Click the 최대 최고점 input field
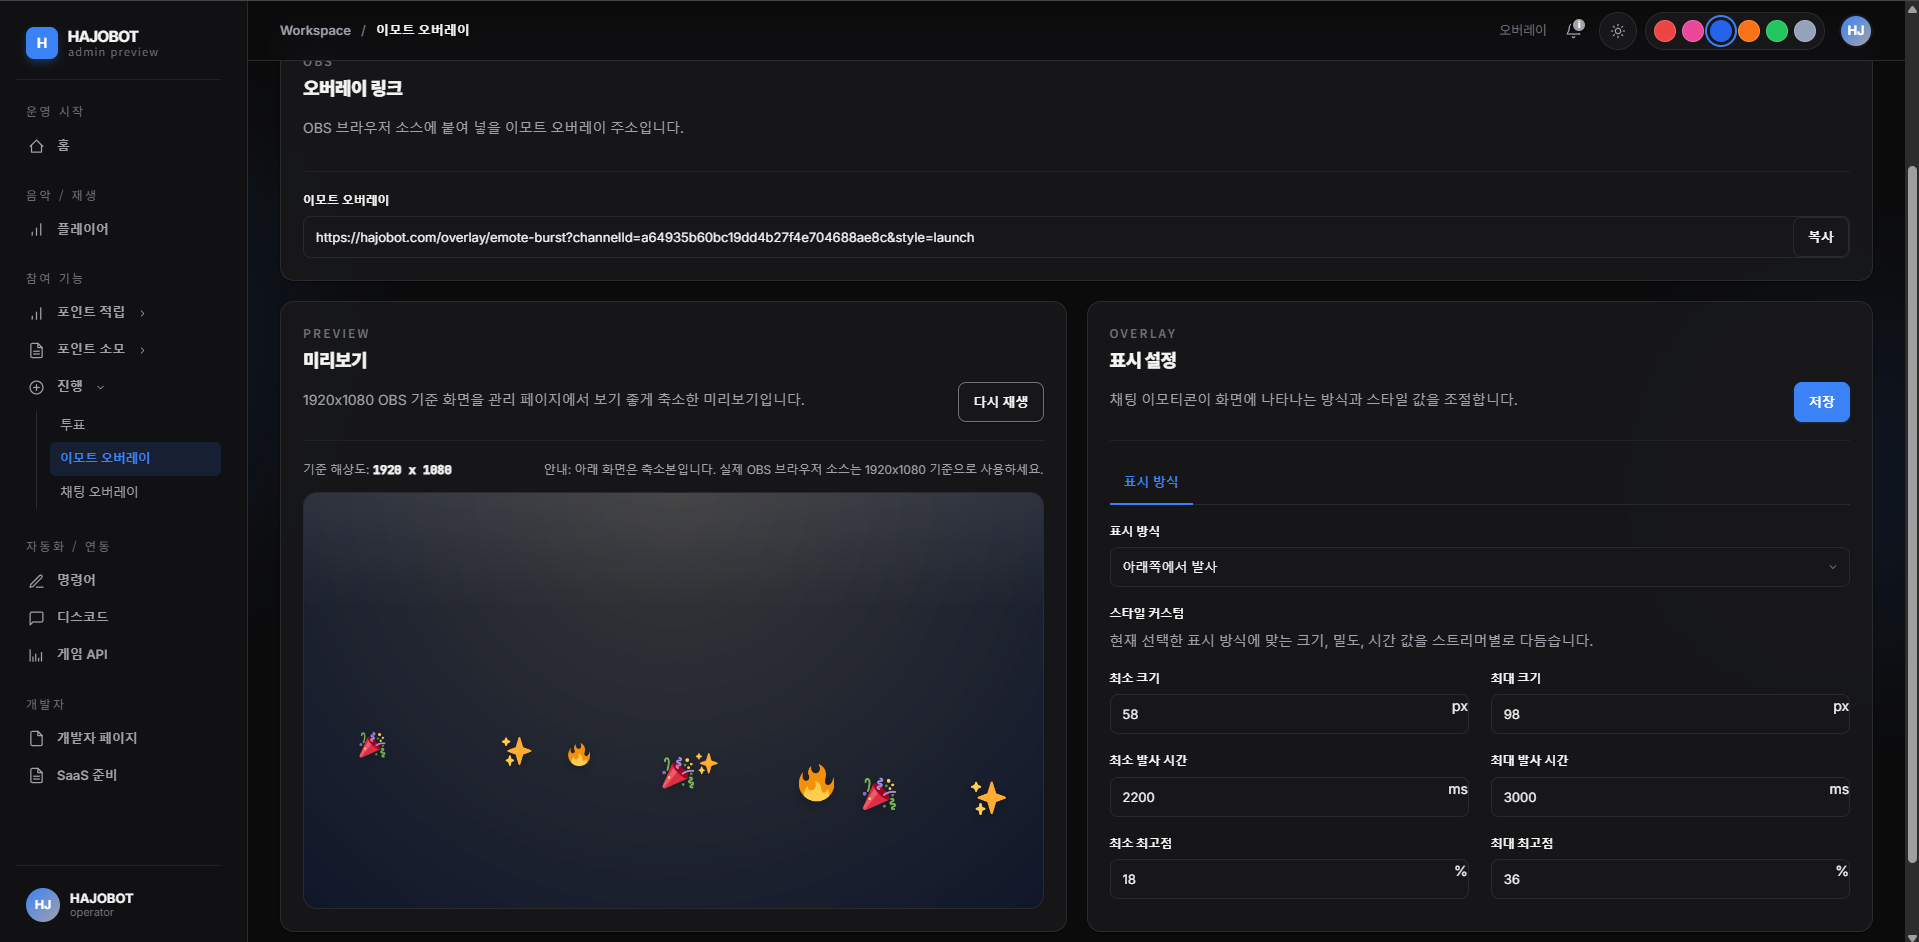1919x942 pixels. [x=1670, y=879]
